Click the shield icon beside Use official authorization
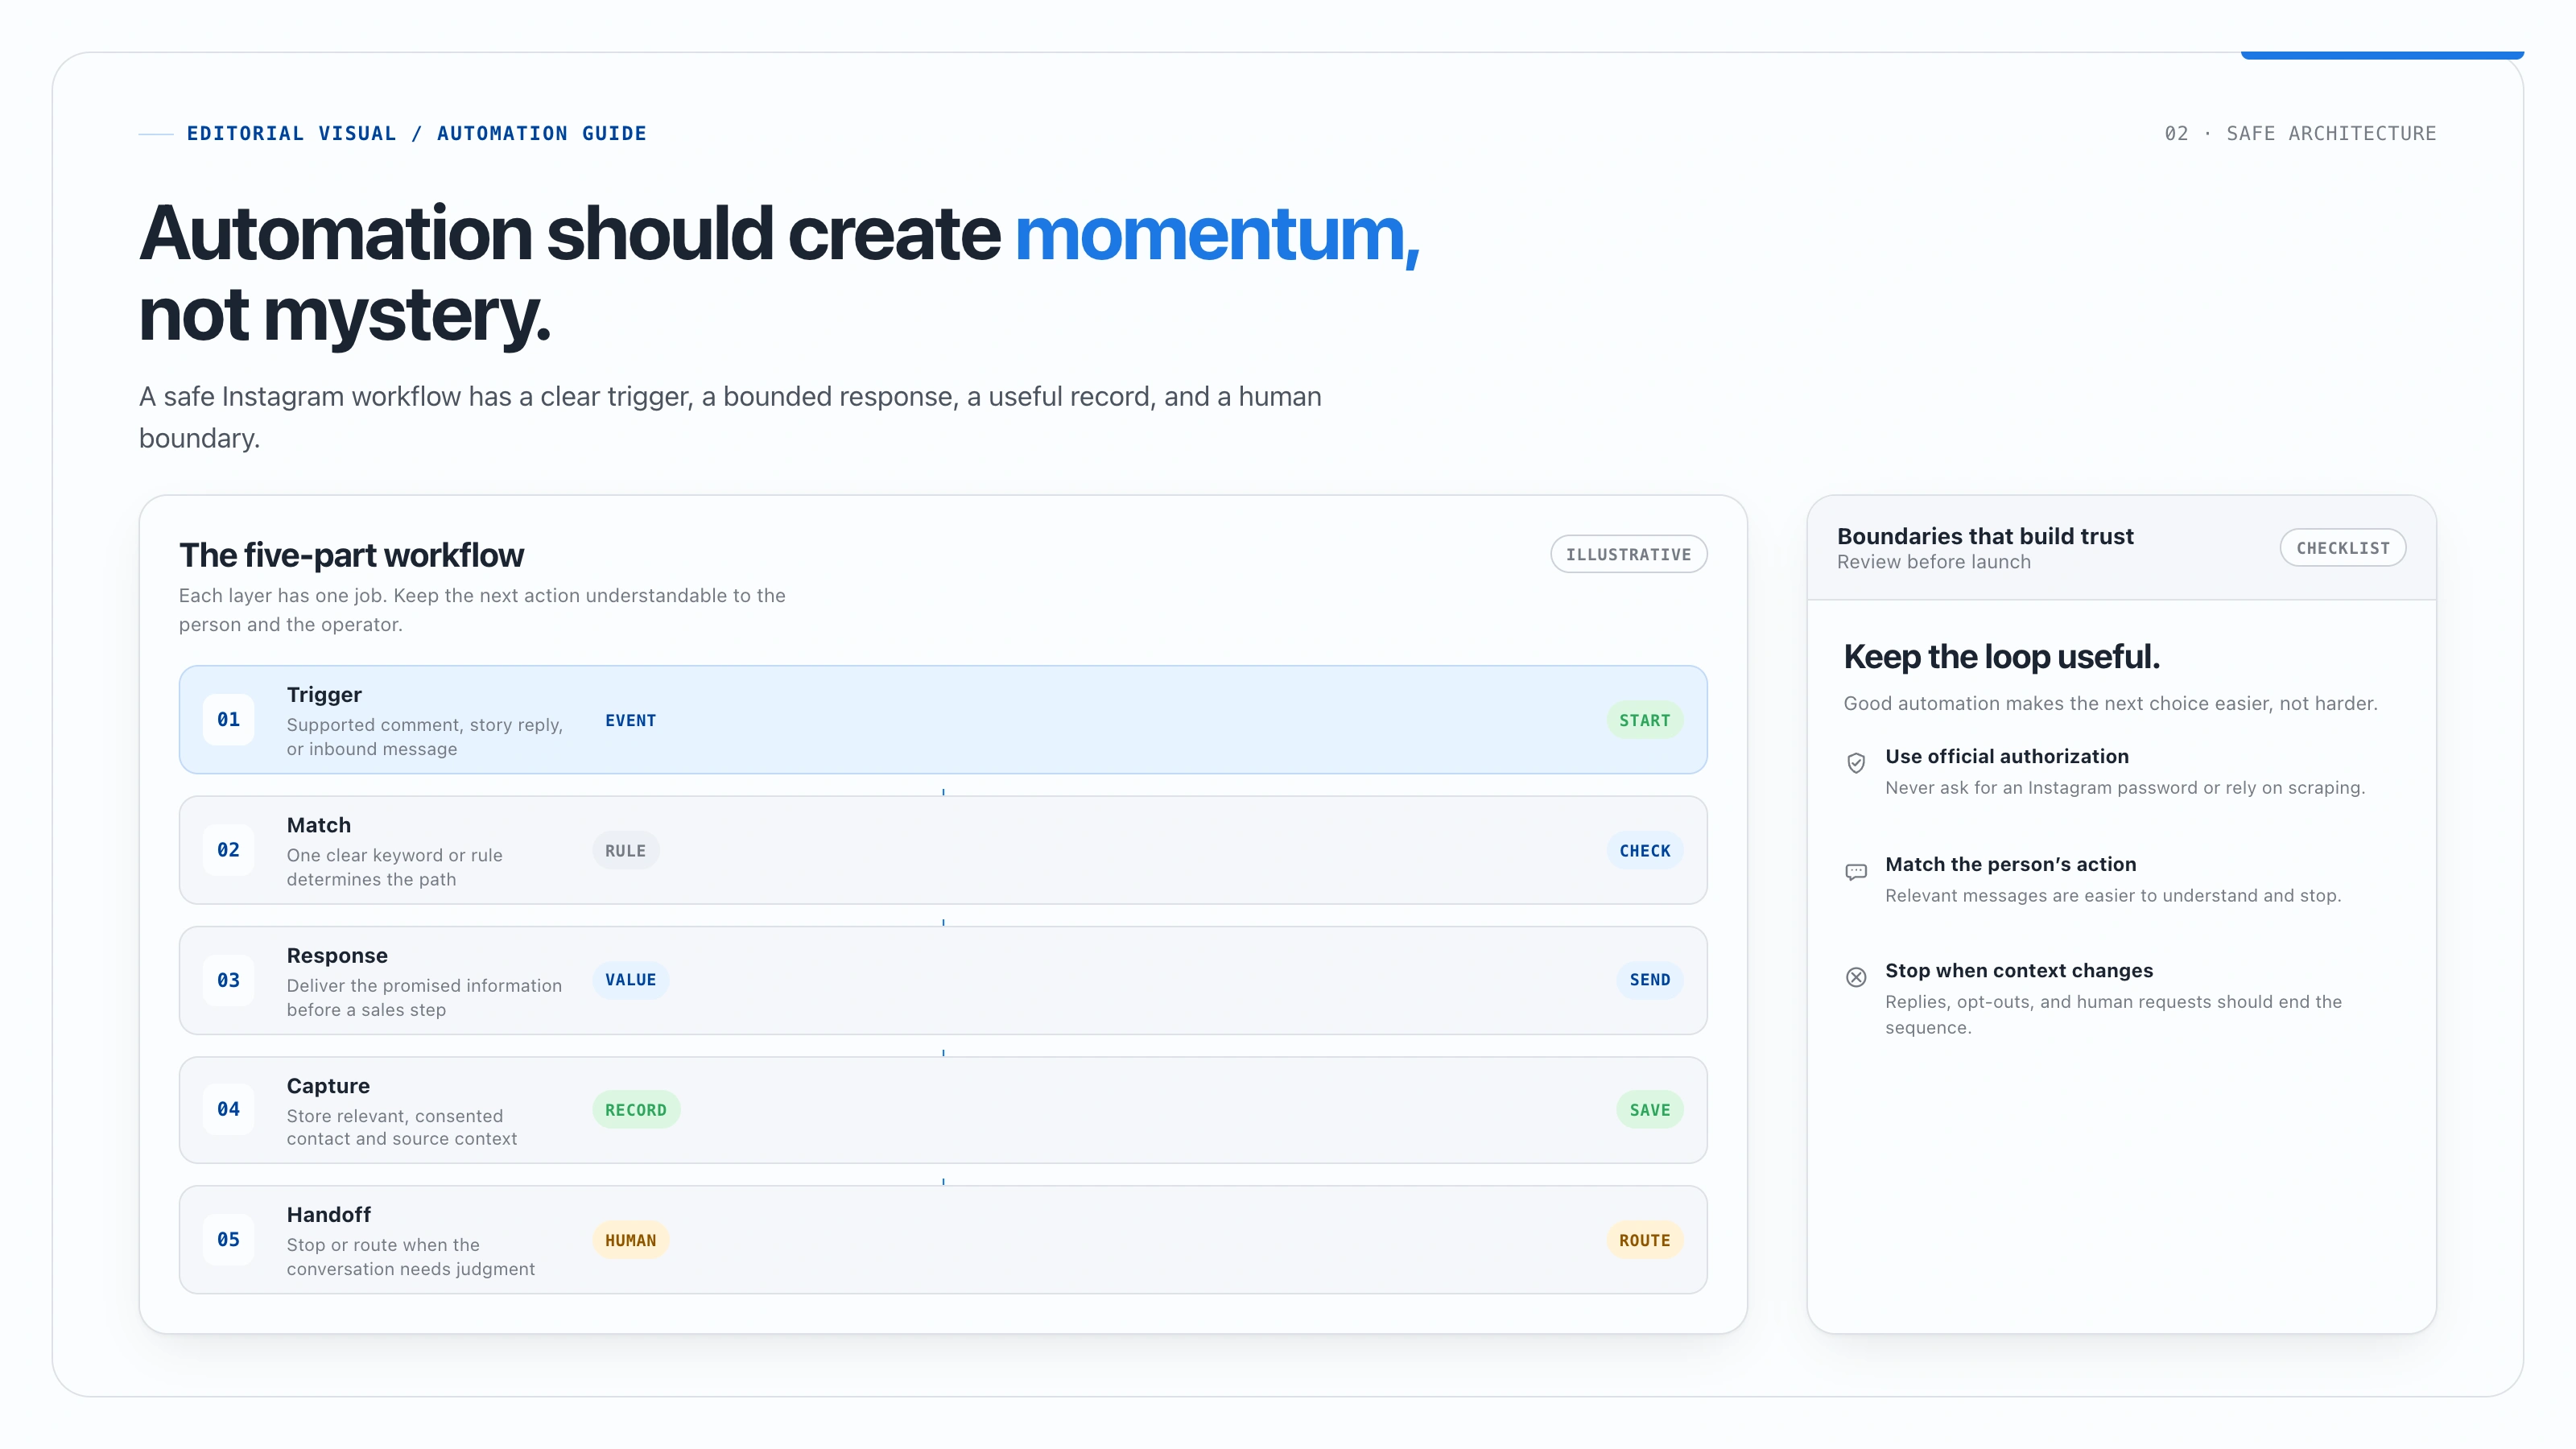The width and height of the screenshot is (2576, 1449). [1856, 763]
